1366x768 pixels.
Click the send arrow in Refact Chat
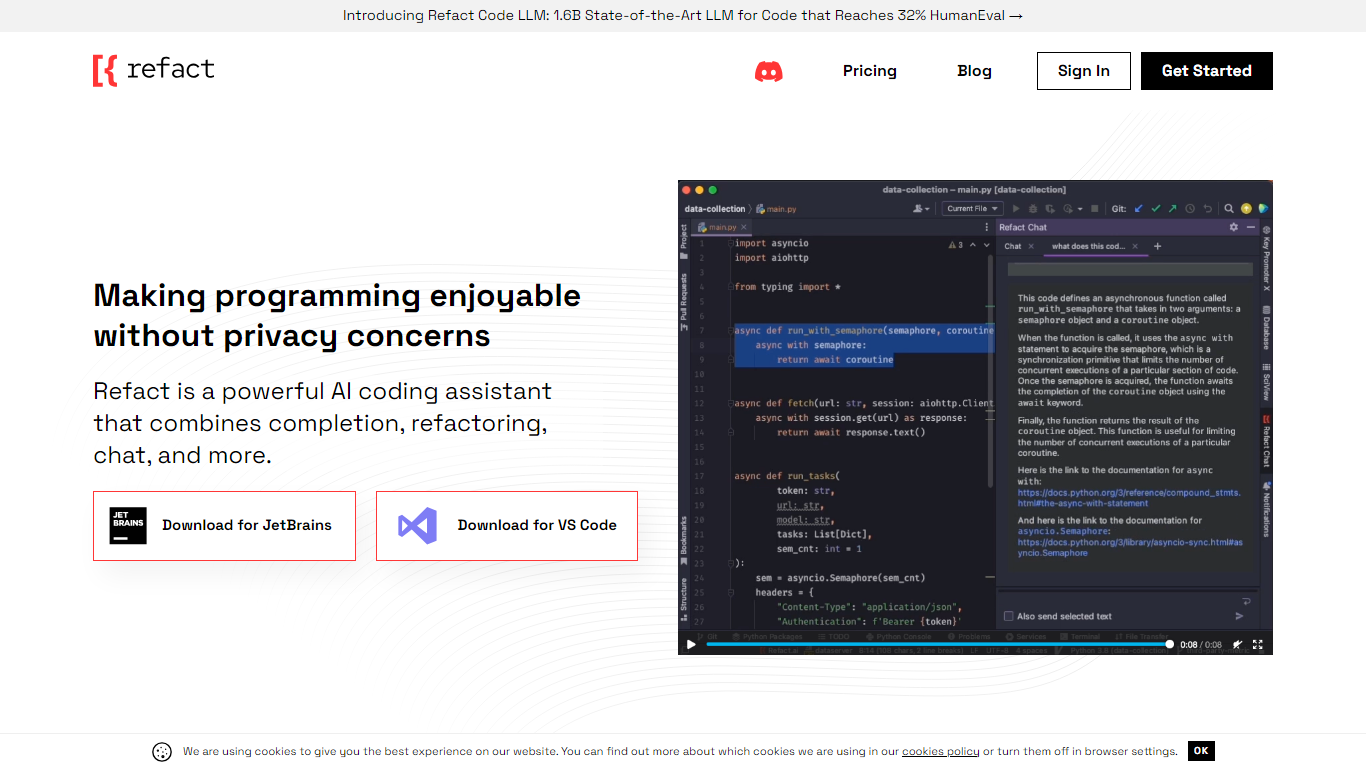1240,616
